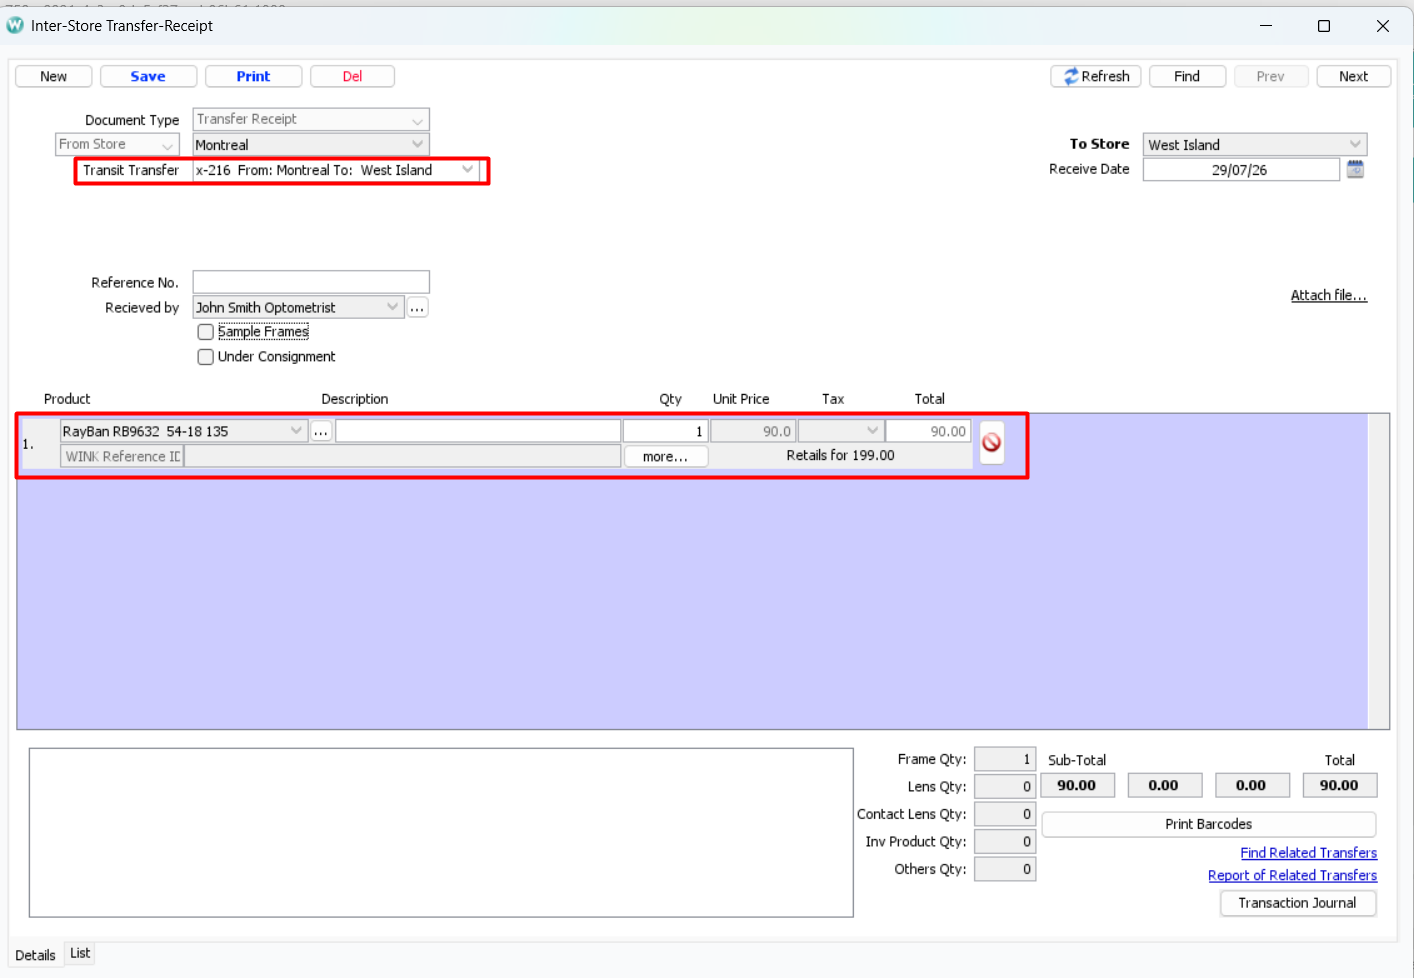The image size is (1414, 978).
Task: Open Find Related Transfers link
Action: (1308, 853)
